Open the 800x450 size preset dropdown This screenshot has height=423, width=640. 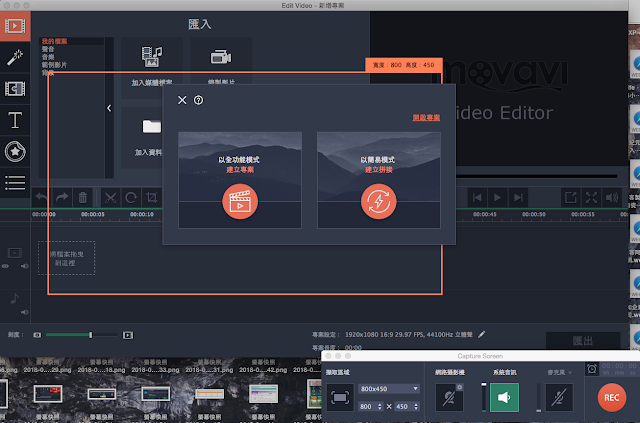389,389
